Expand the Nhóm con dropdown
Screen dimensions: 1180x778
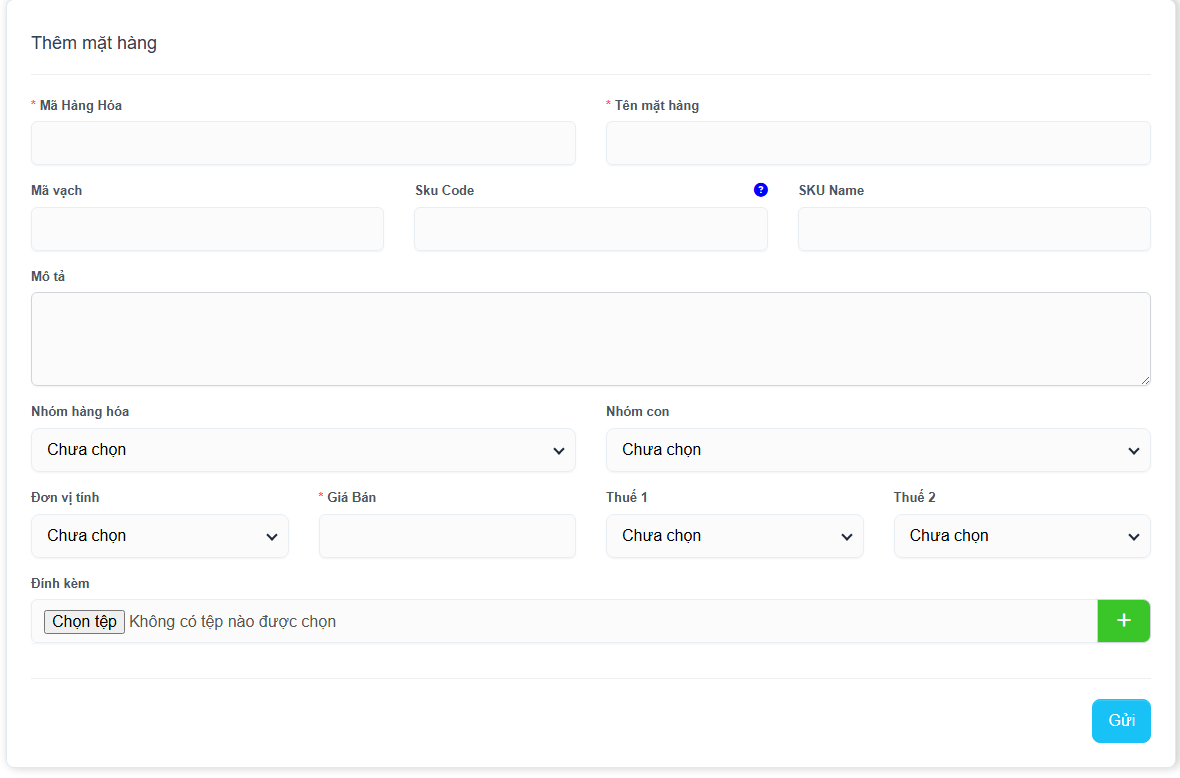(x=877, y=450)
